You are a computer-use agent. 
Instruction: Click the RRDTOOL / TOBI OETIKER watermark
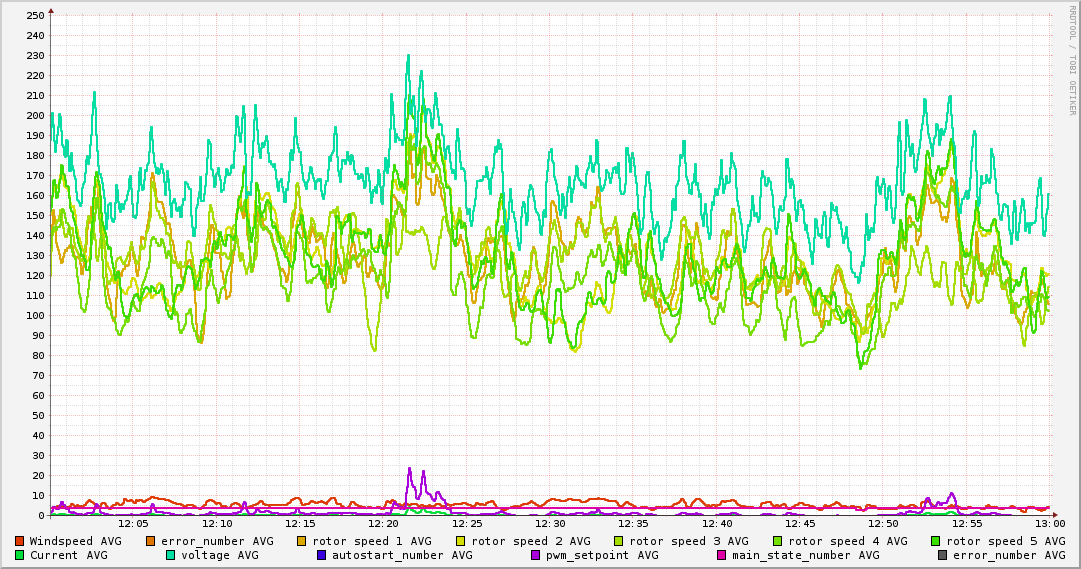tap(1073, 60)
